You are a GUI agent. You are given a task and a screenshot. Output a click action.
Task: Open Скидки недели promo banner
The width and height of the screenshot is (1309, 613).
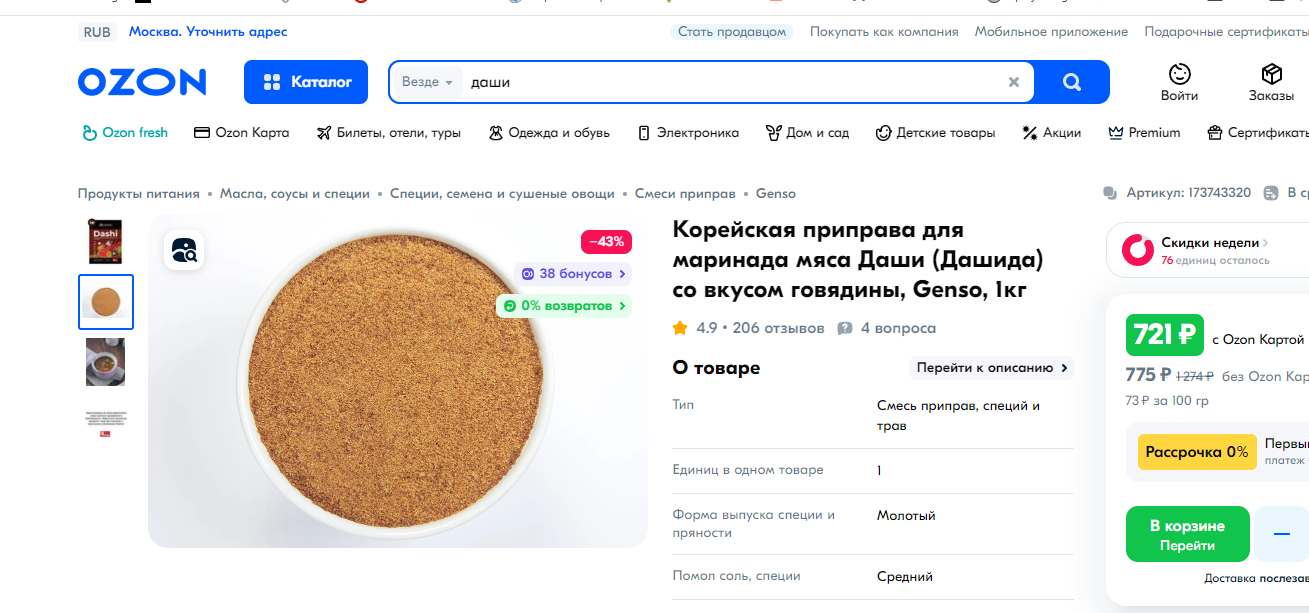1208,250
